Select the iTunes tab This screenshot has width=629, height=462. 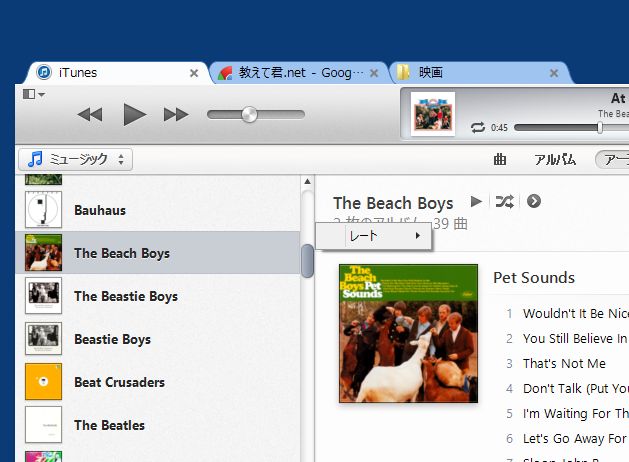[116, 73]
